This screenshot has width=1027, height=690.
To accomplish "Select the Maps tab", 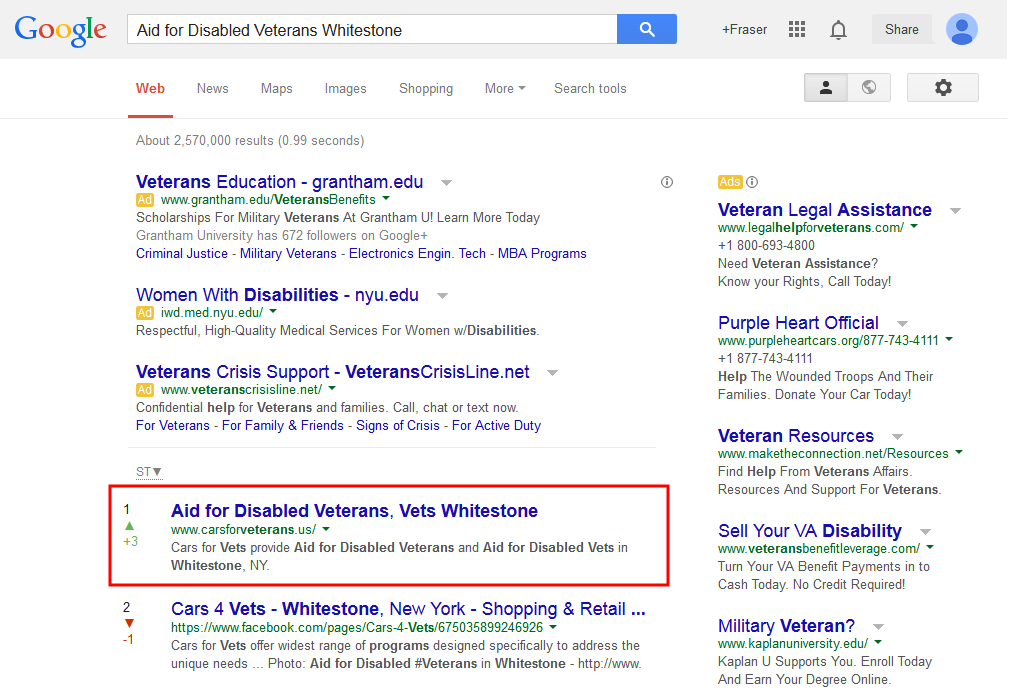I will tap(276, 88).
